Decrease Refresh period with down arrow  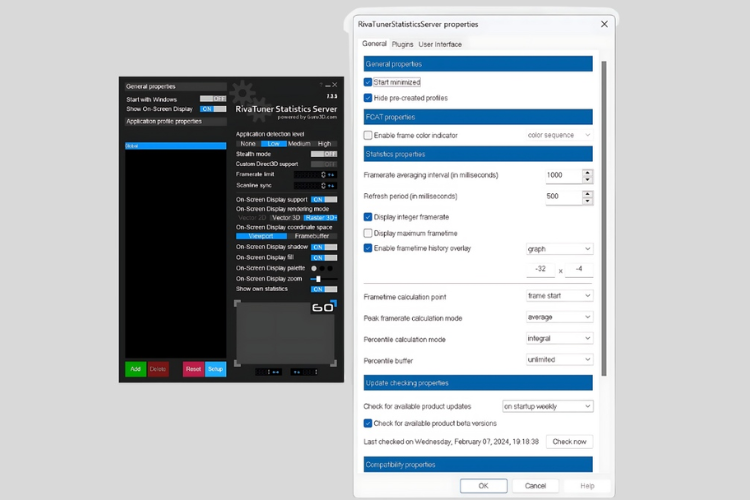pyautogui.click(x=587, y=201)
